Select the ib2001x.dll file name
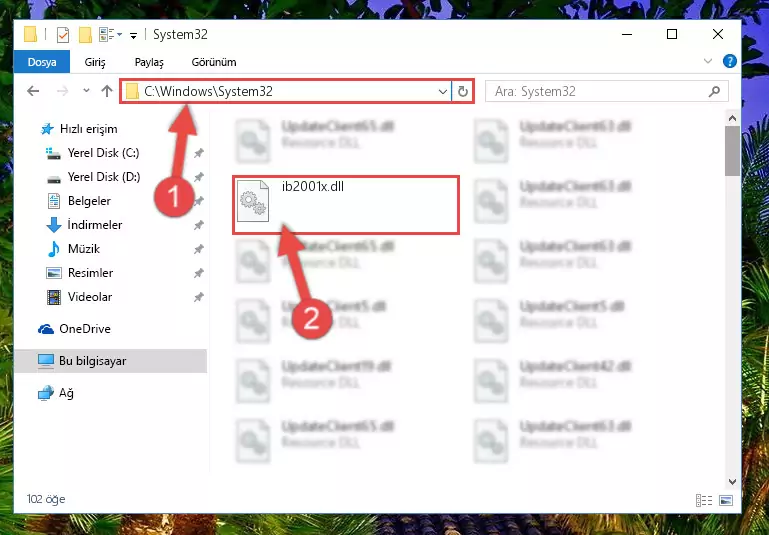This screenshot has width=769, height=535. coord(313,187)
